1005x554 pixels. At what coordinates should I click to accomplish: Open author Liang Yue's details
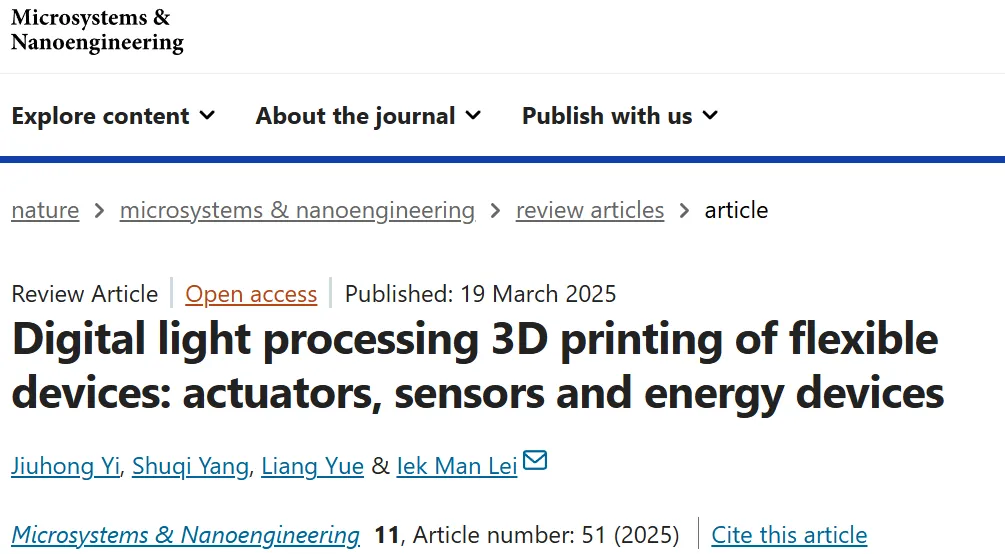[312, 466]
